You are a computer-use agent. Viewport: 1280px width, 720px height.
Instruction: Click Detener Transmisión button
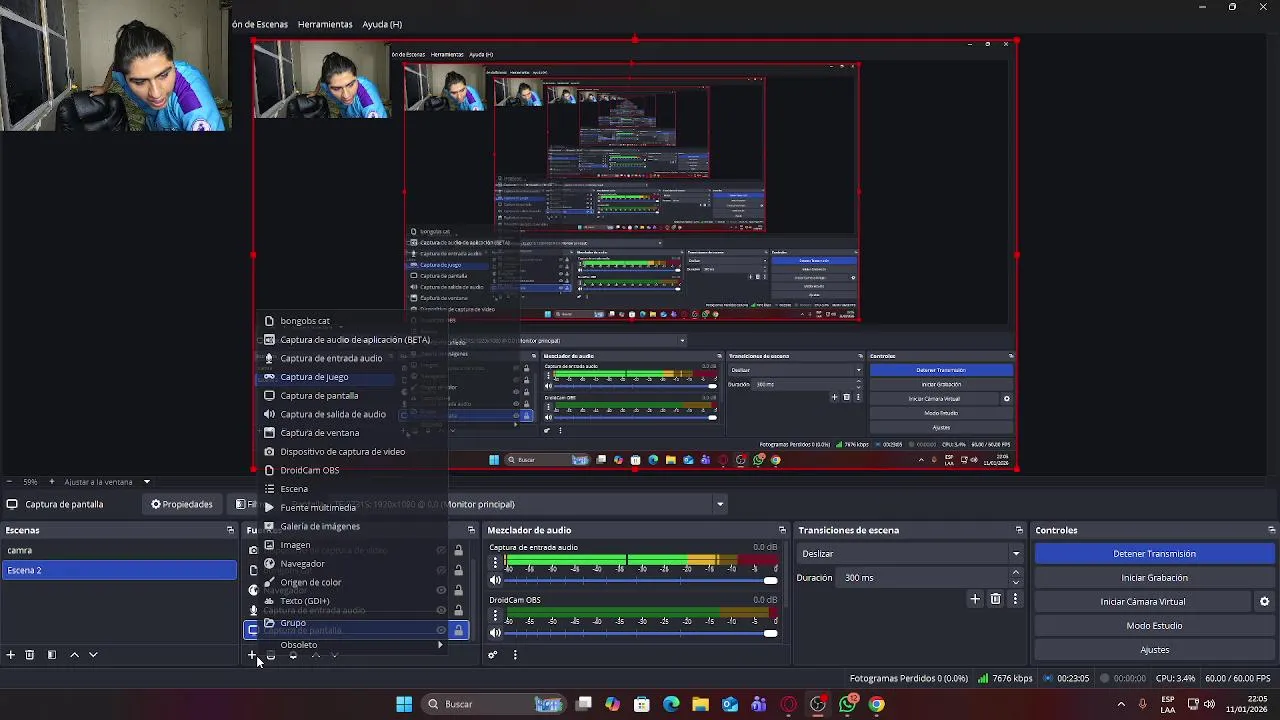(1154, 554)
